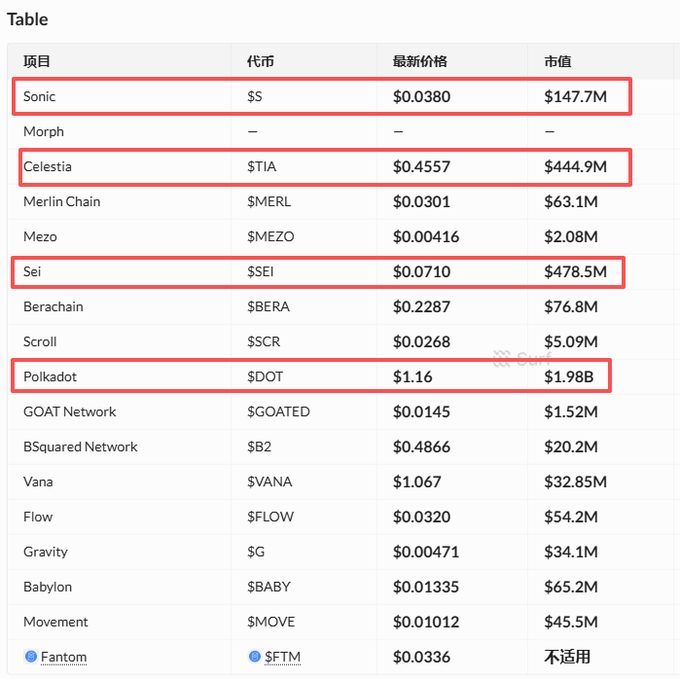
Task: Click GOAT Network market cap $1.52M
Action: [x=571, y=412]
